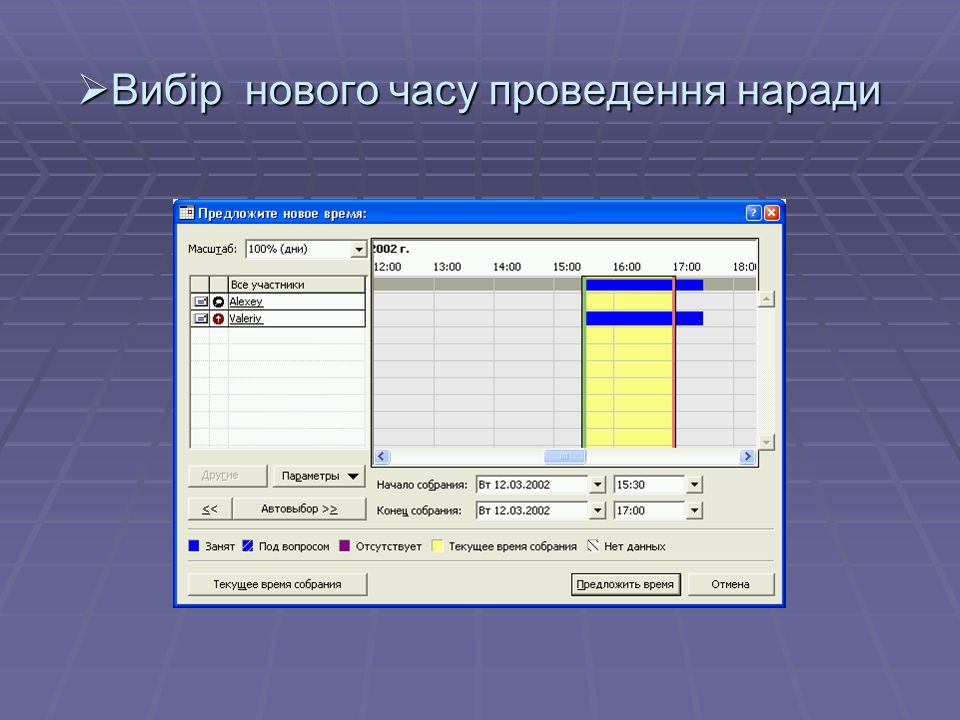Click the organizer icon beside Alexey
The image size is (960, 720).
tap(219, 301)
